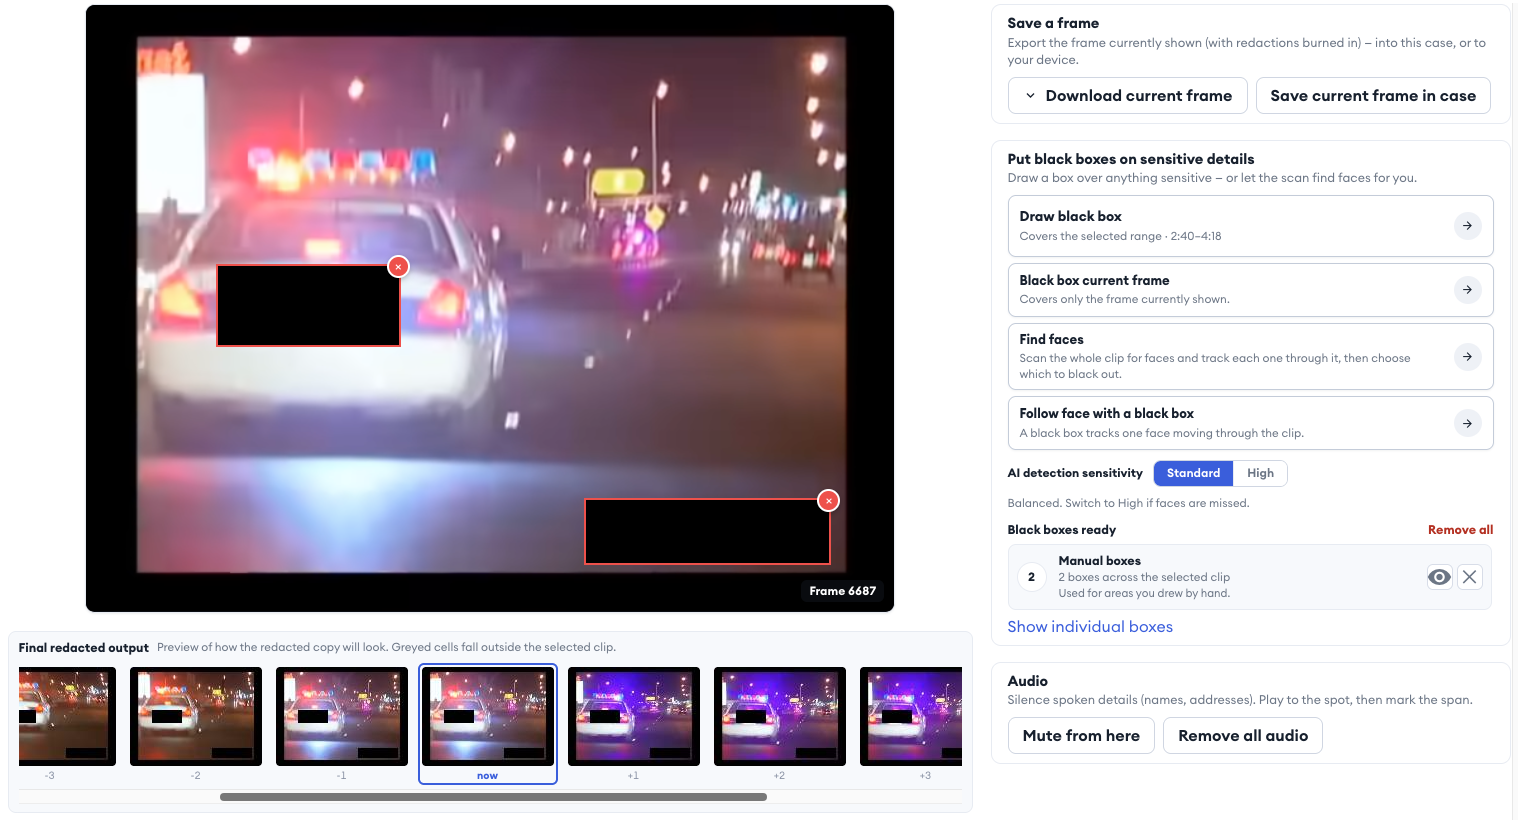The image size is (1518, 820).
Task: Set AI detection sensitivity to Standard
Action: point(1193,473)
